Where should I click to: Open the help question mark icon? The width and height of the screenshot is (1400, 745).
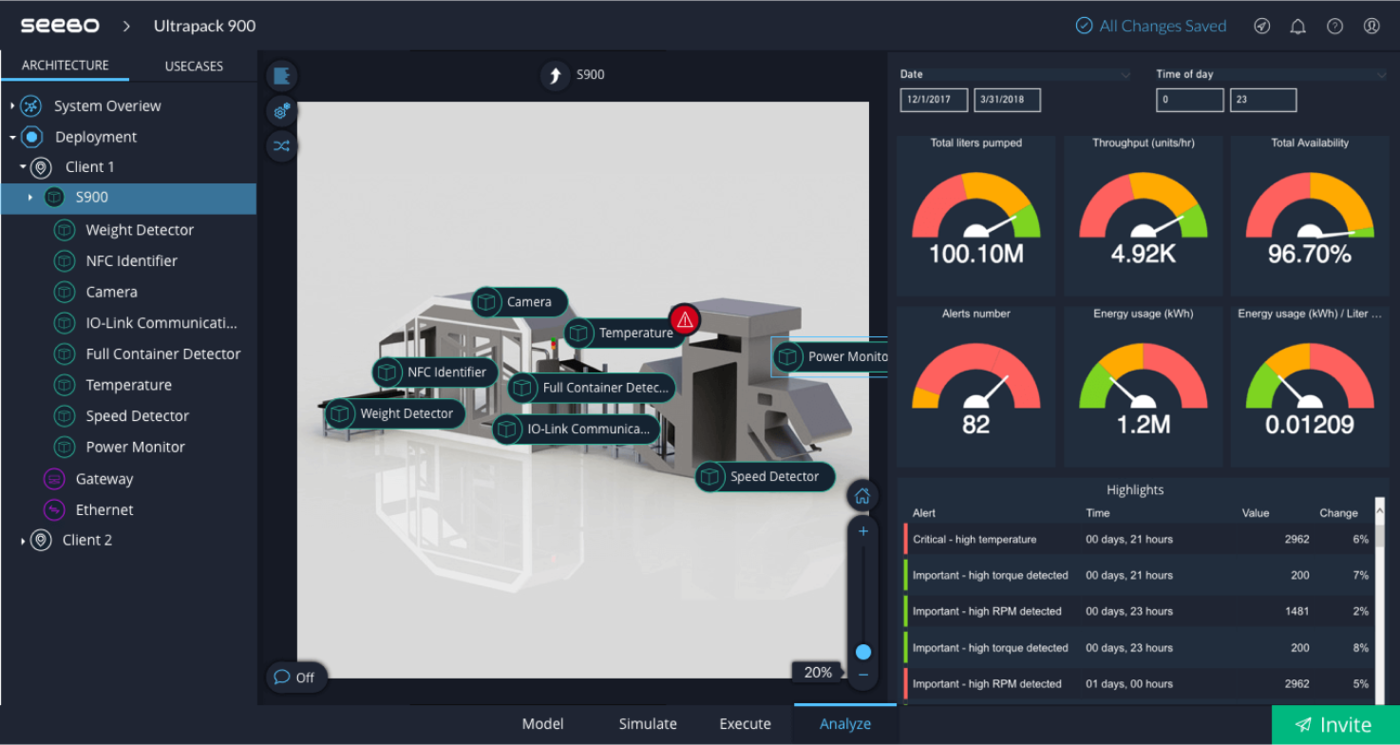[x=1335, y=27]
